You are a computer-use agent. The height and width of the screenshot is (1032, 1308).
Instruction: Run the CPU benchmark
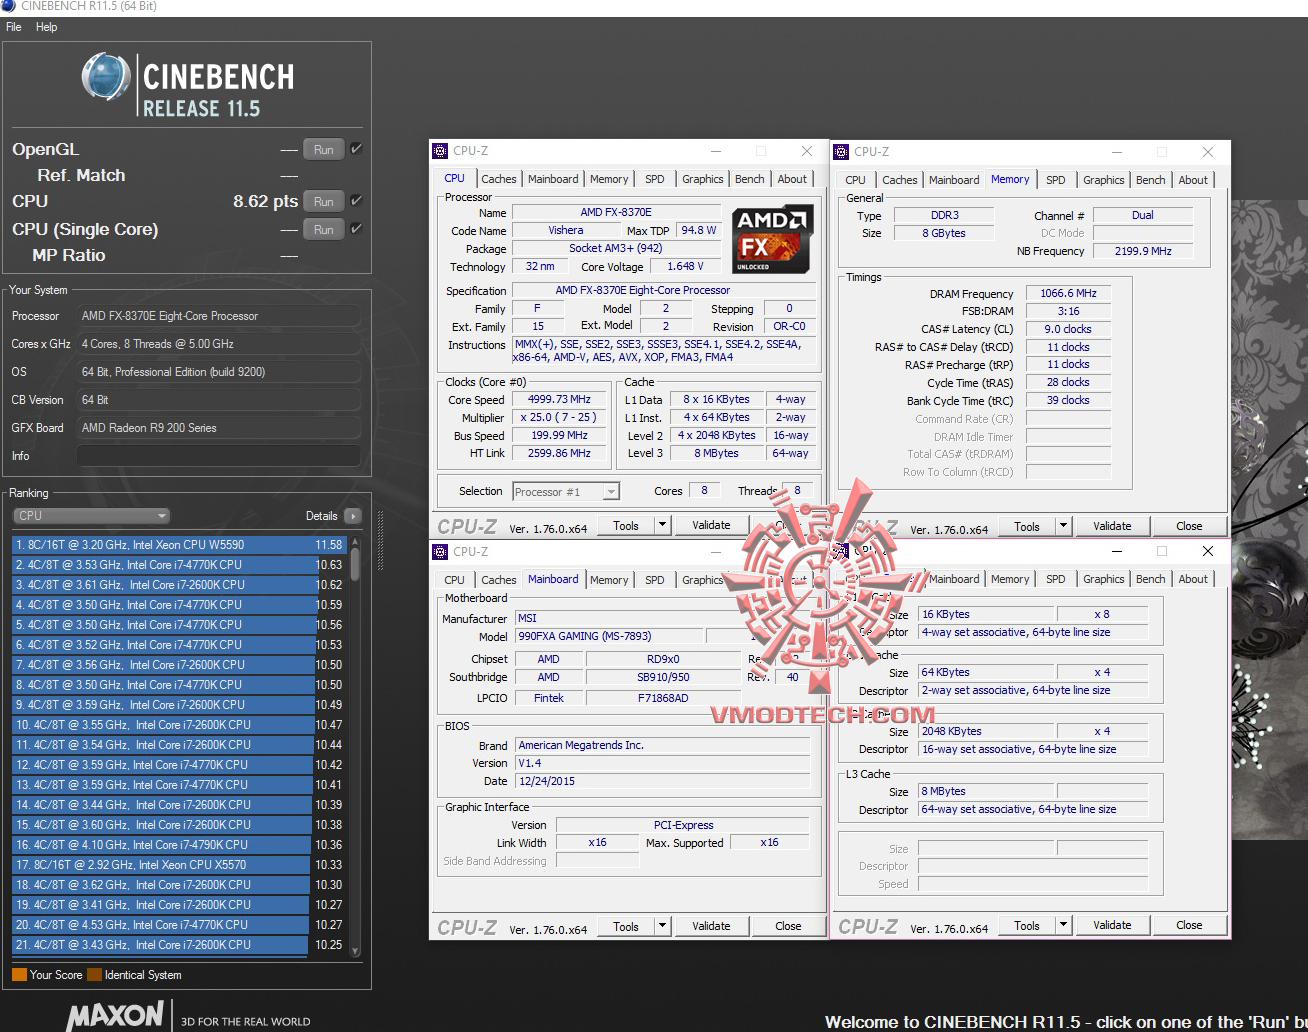click(x=323, y=201)
